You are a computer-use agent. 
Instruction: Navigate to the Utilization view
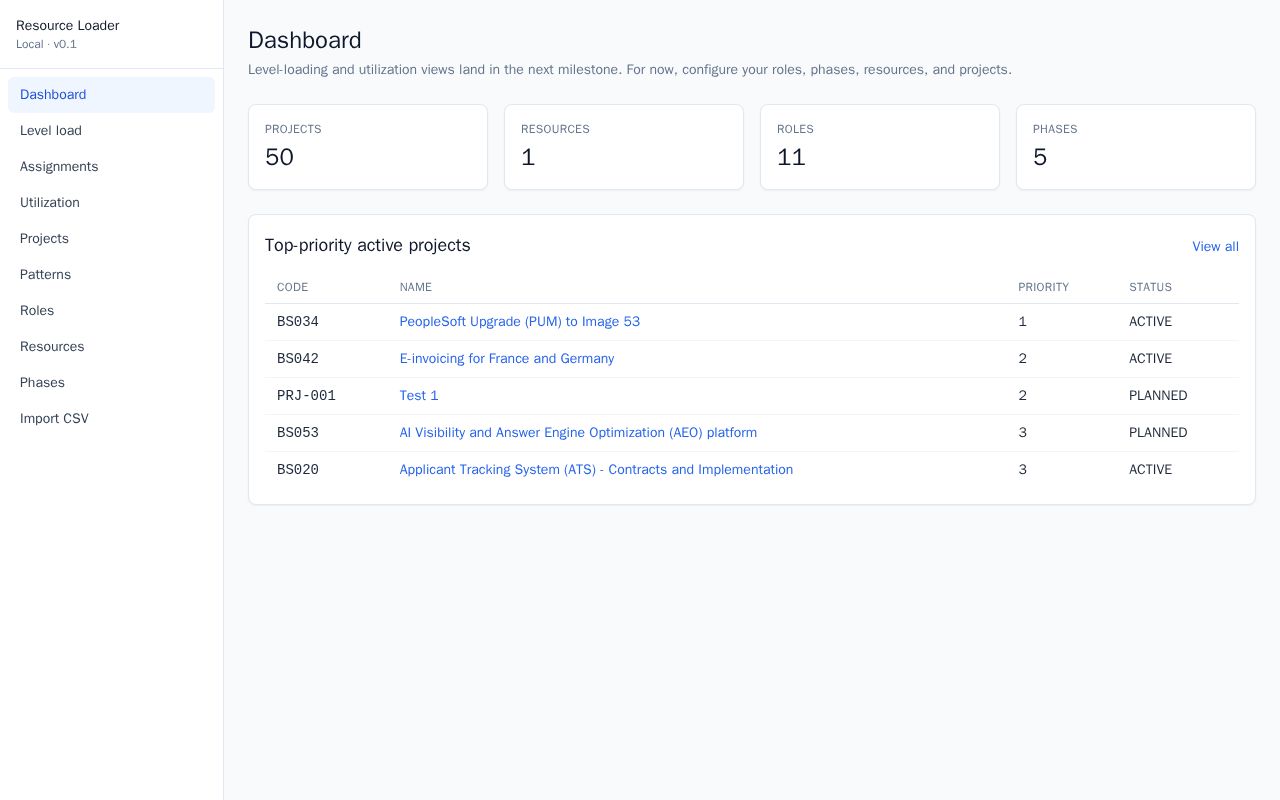pyautogui.click(x=111, y=203)
